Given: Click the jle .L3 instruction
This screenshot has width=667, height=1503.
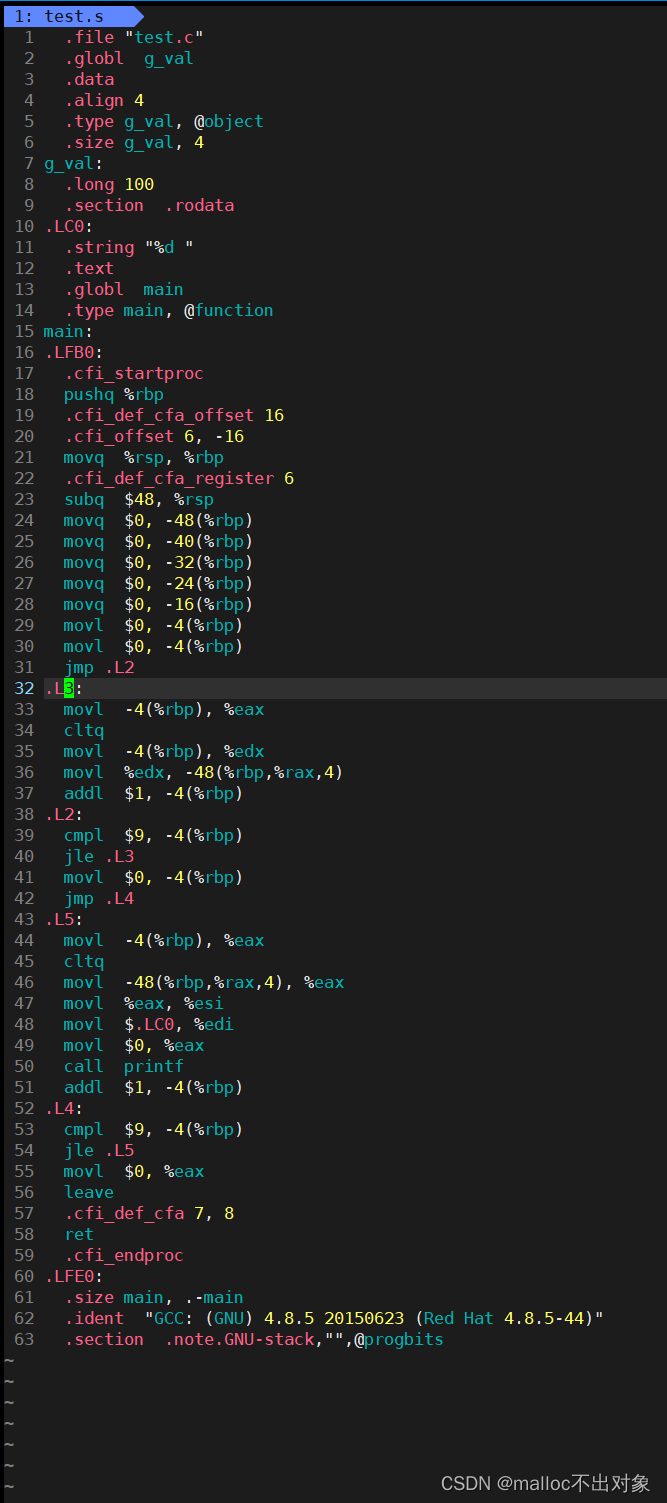Looking at the screenshot, I should (99, 856).
